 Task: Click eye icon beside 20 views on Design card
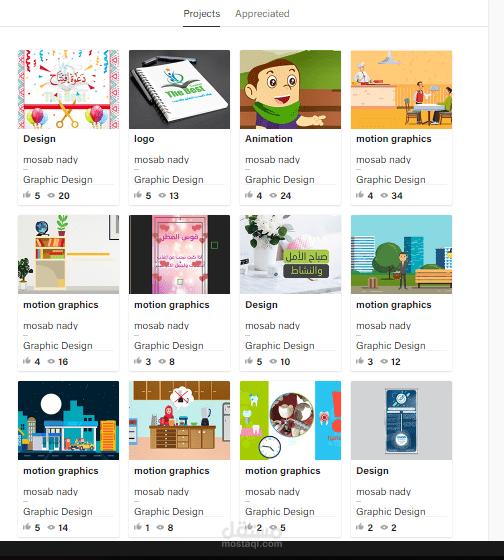(x=51, y=195)
